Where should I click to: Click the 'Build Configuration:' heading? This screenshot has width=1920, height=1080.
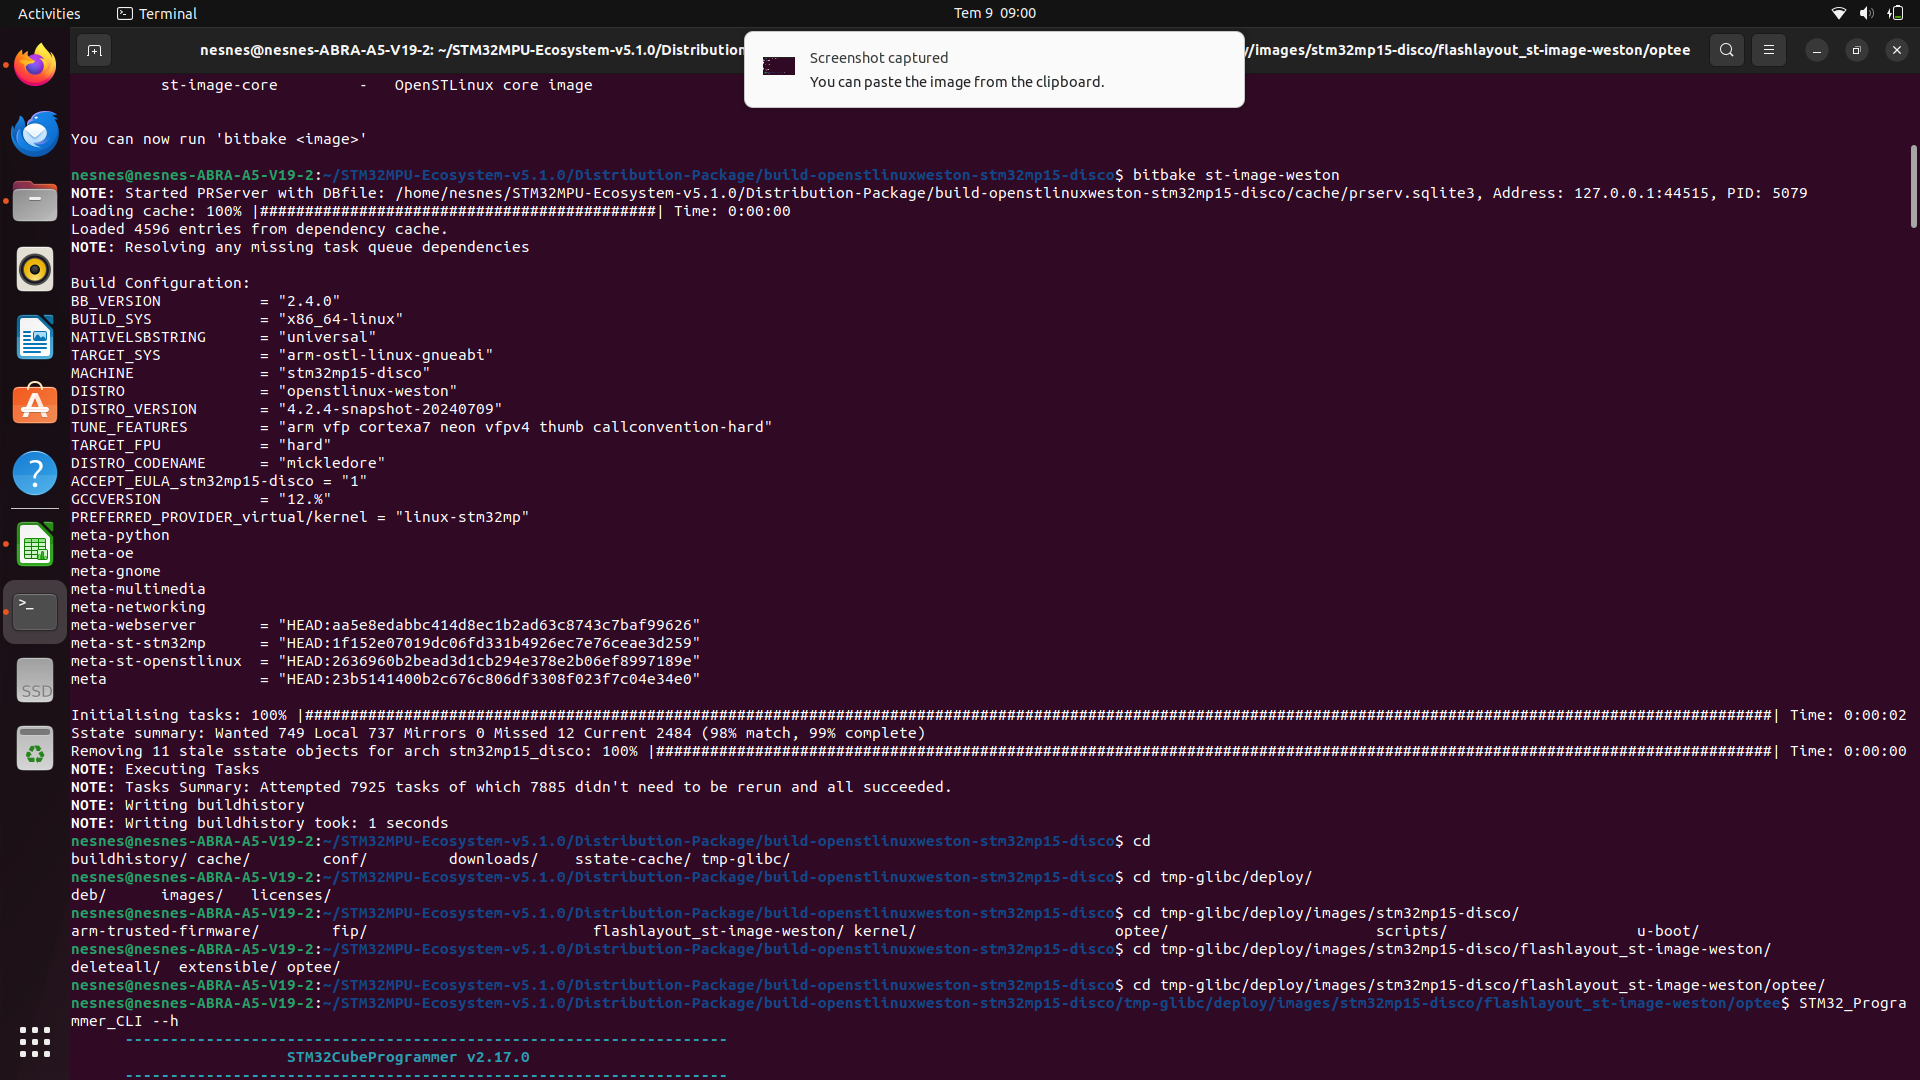click(160, 283)
